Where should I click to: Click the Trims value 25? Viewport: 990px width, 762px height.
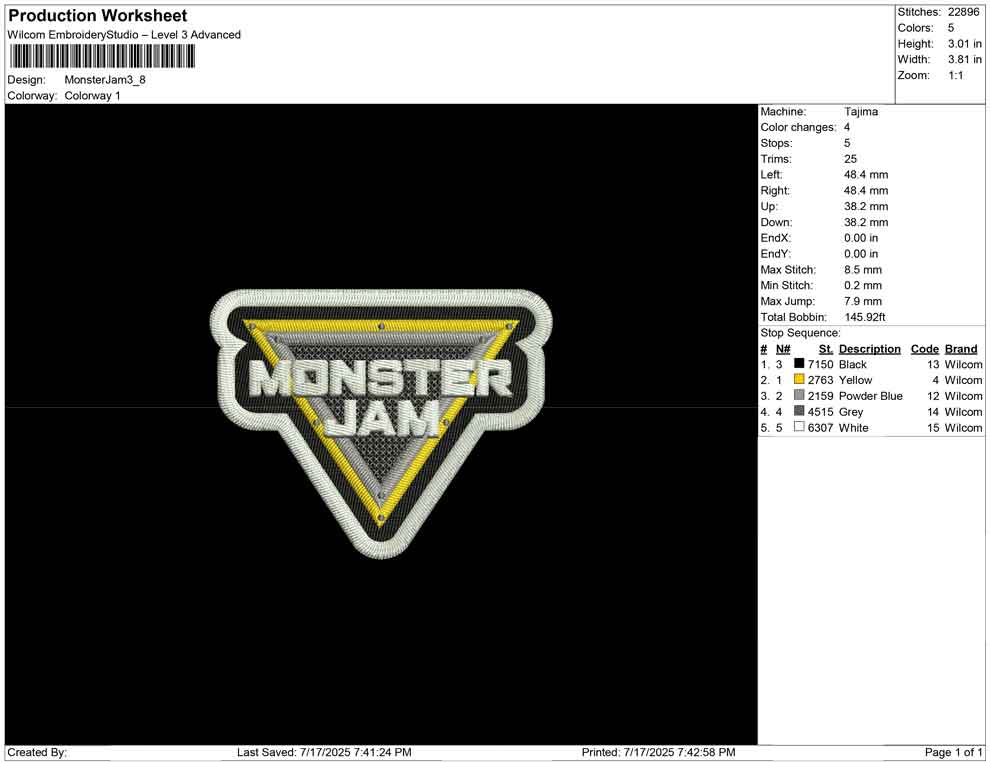point(850,159)
